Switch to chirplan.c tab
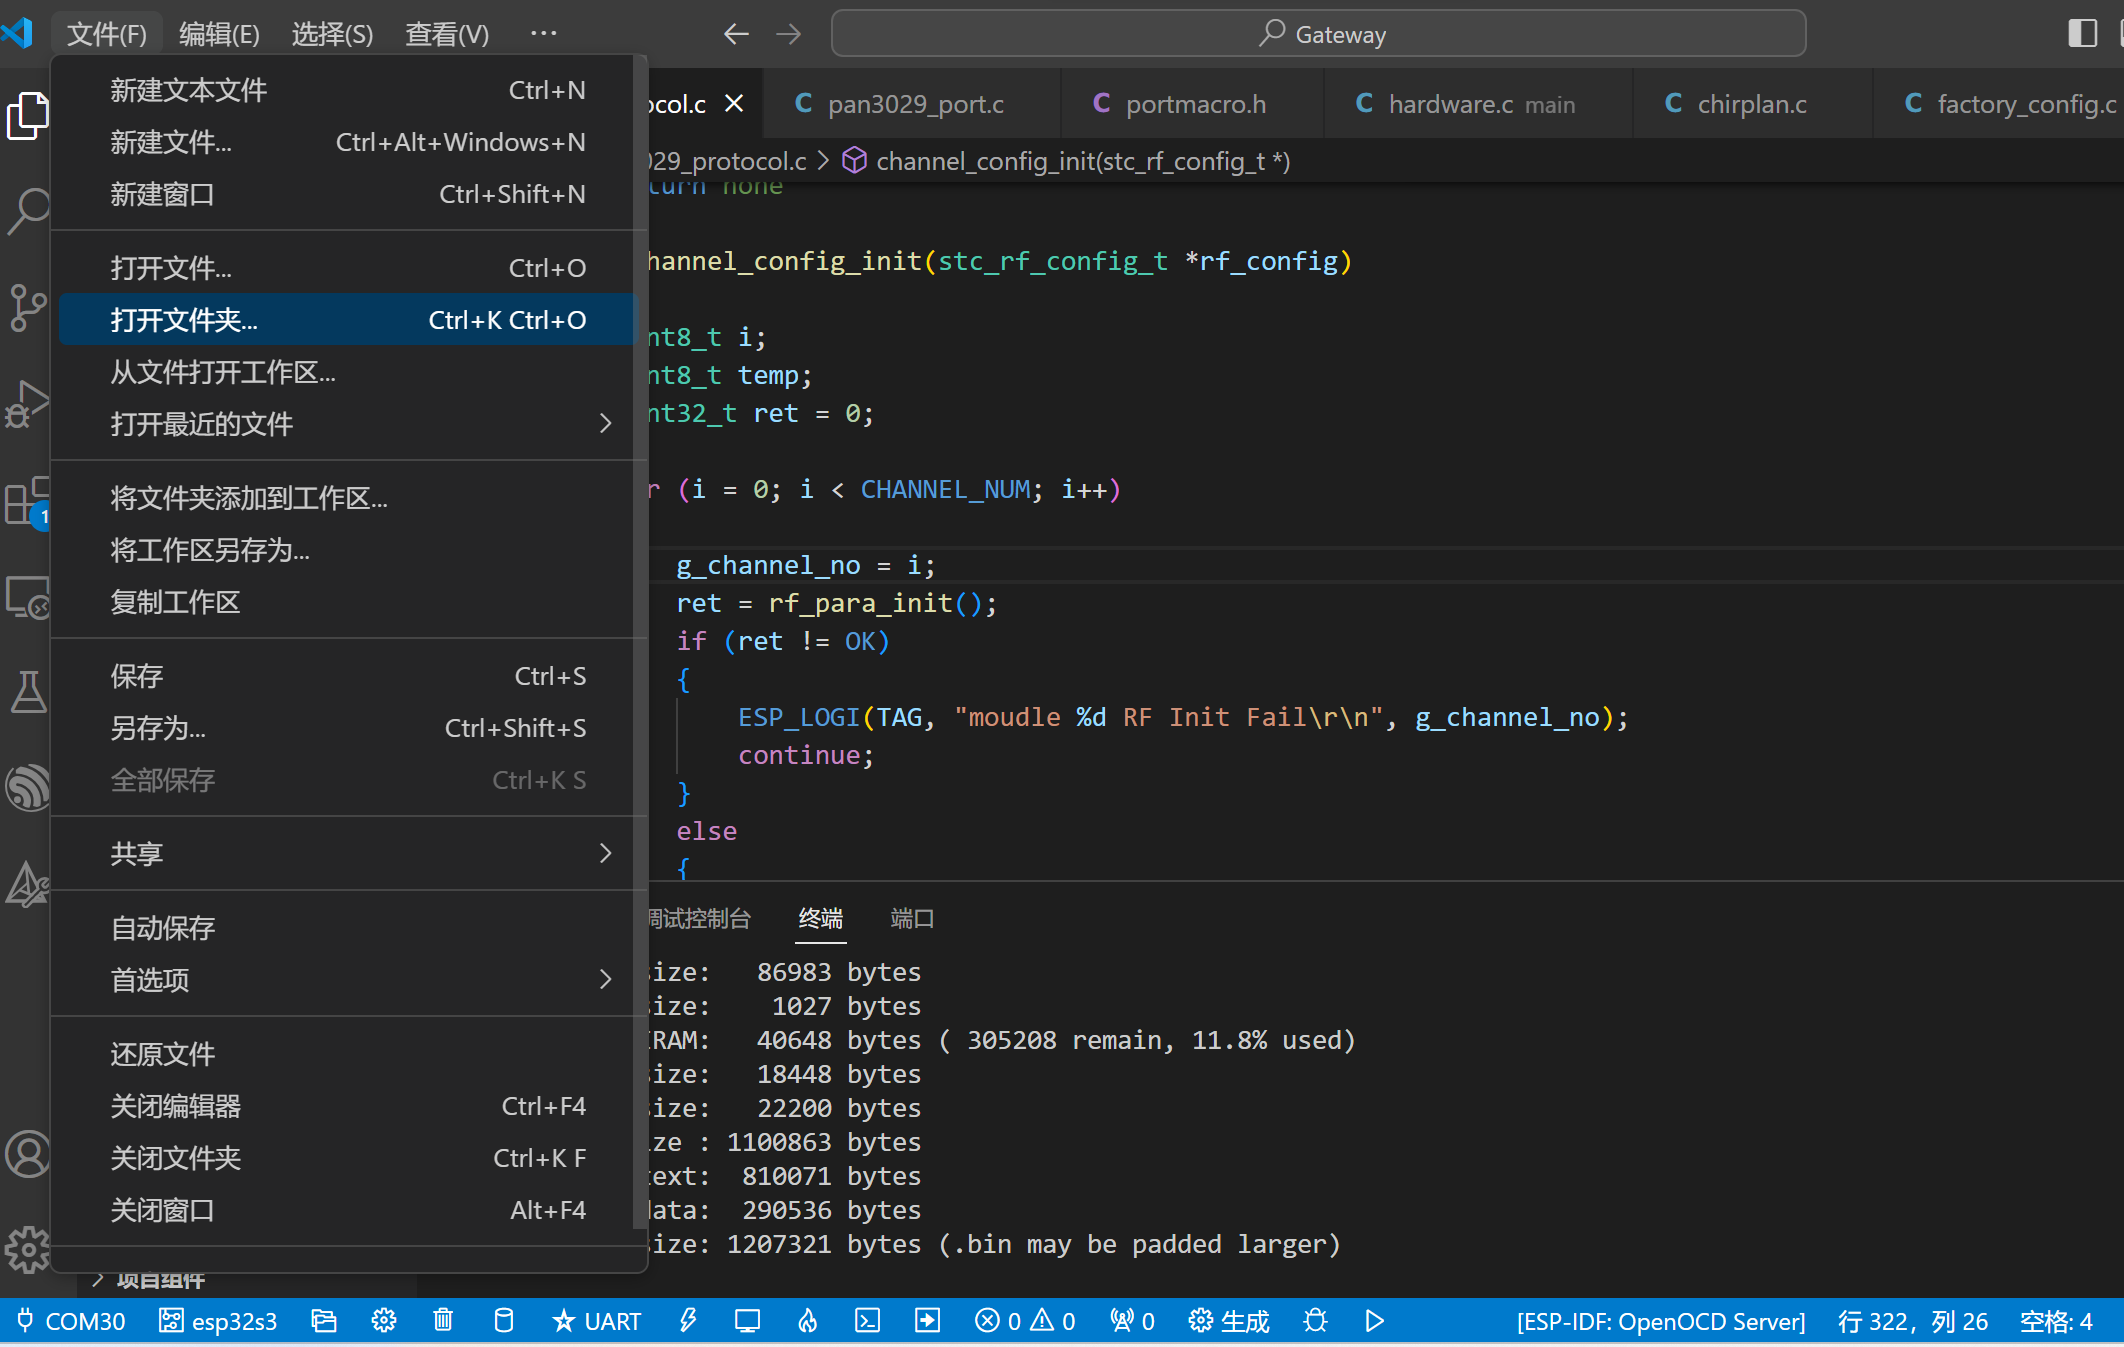This screenshot has width=2124, height=1347. pos(1752,104)
